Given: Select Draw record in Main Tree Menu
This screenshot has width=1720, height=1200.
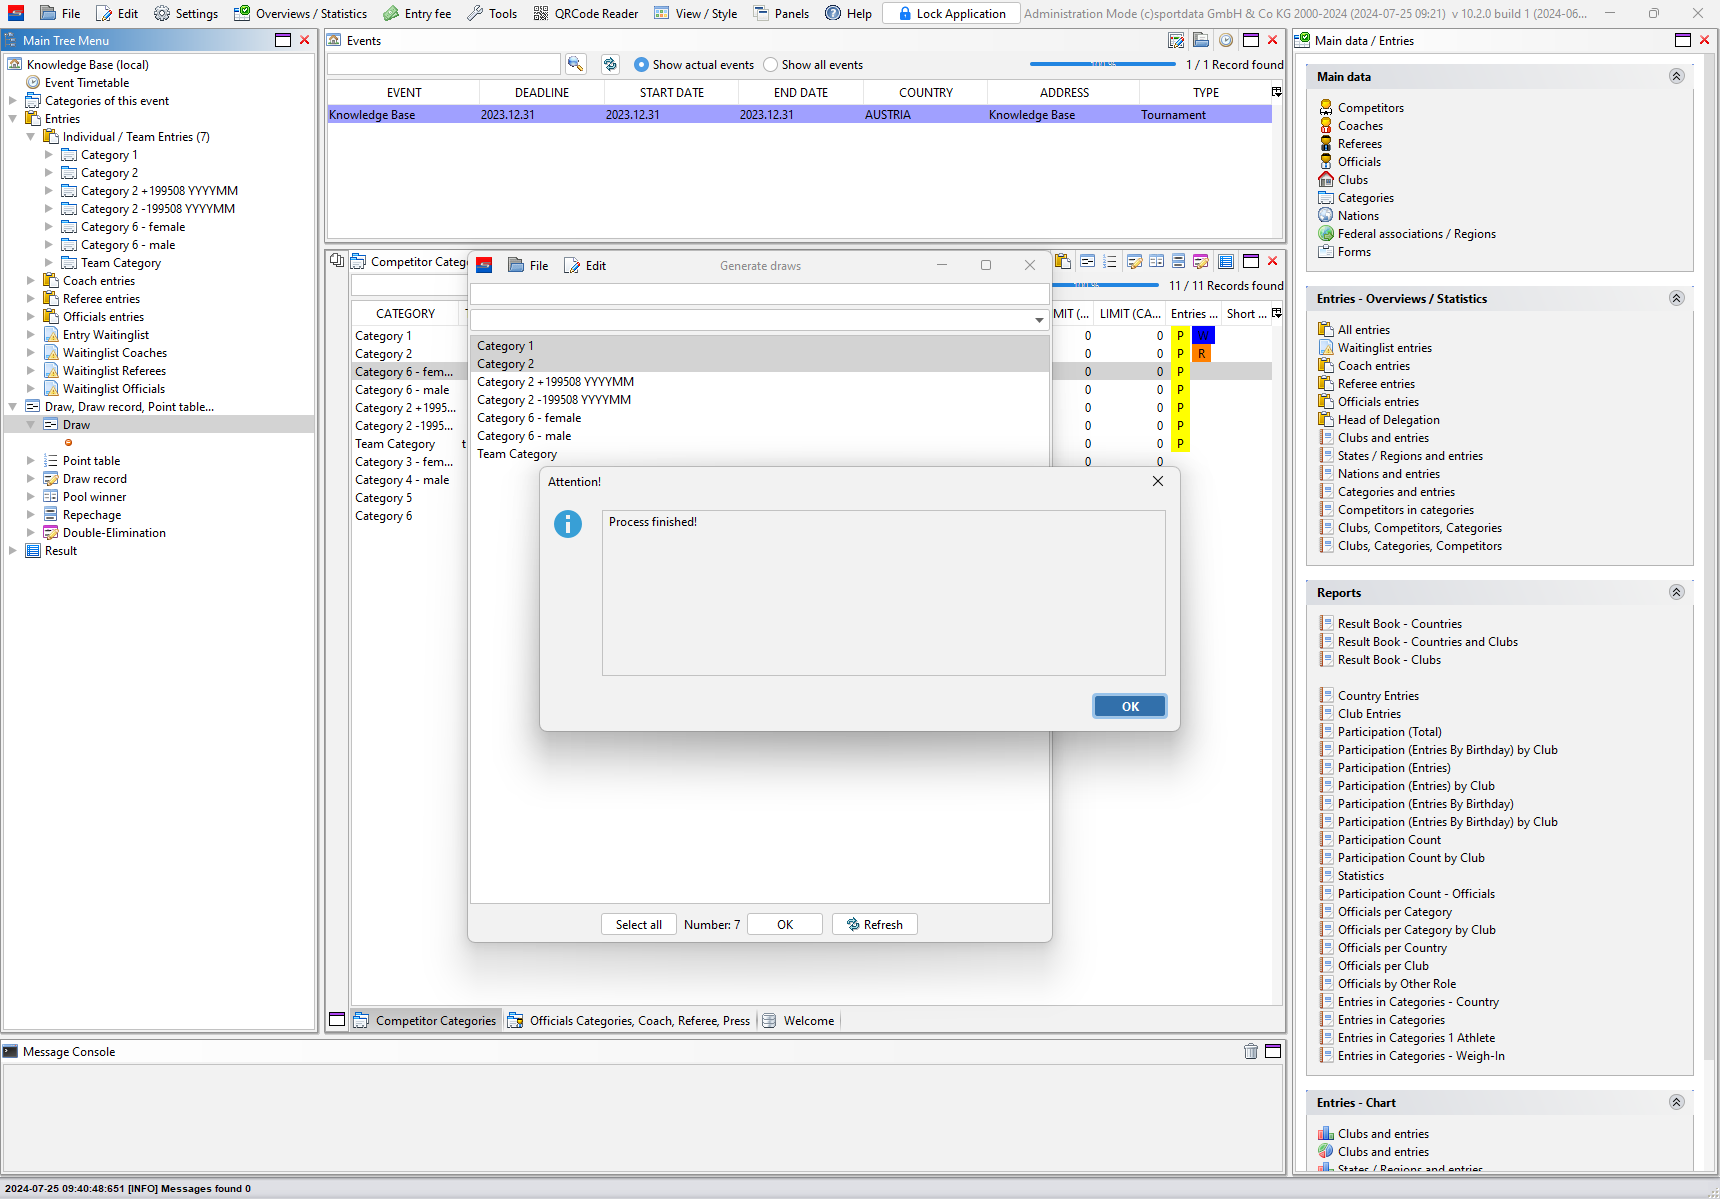Looking at the screenshot, I should click(x=95, y=479).
